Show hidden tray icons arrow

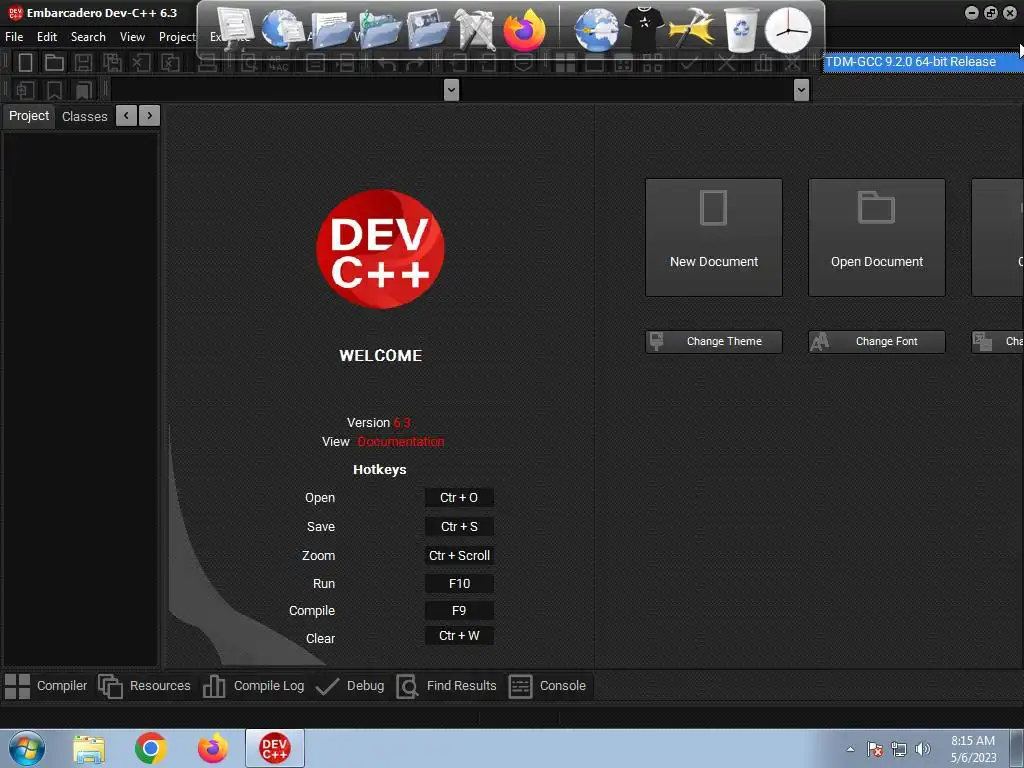click(x=850, y=749)
